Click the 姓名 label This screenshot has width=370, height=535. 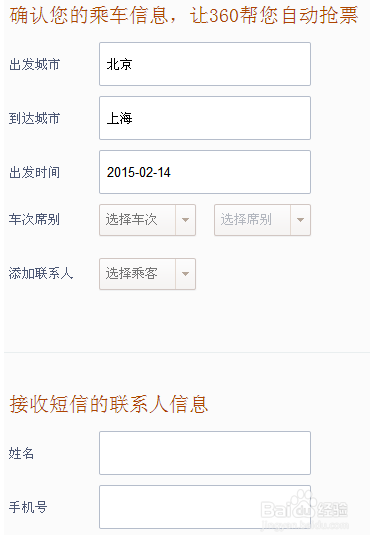point(22,453)
